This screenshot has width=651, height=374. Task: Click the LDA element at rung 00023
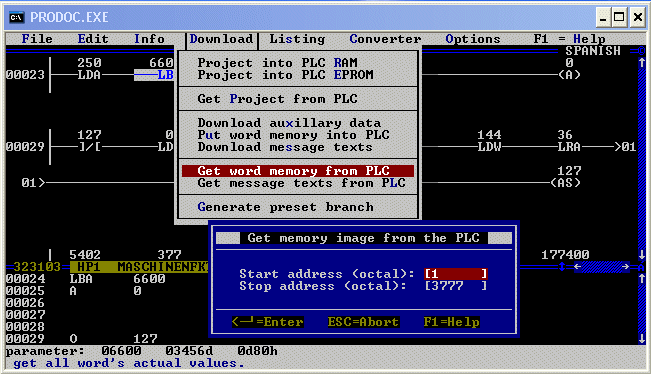click(x=89, y=75)
